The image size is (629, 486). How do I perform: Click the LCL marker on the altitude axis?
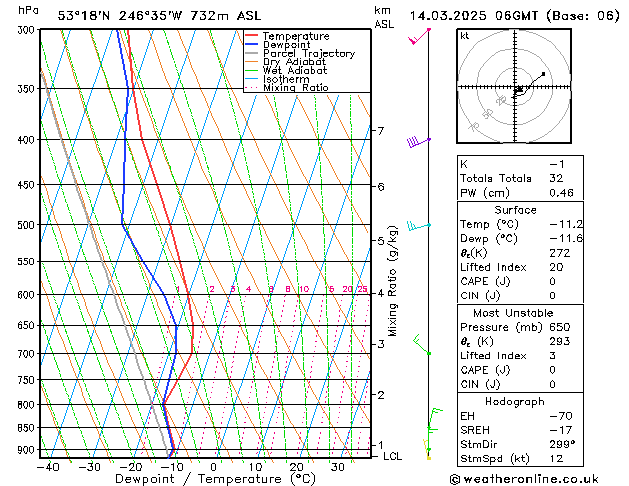[392, 456]
